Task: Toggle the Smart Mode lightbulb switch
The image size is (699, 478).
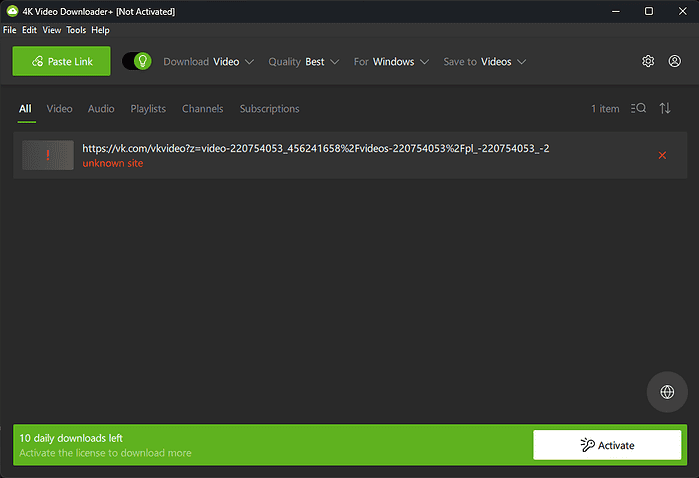Action: click(137, 61)
